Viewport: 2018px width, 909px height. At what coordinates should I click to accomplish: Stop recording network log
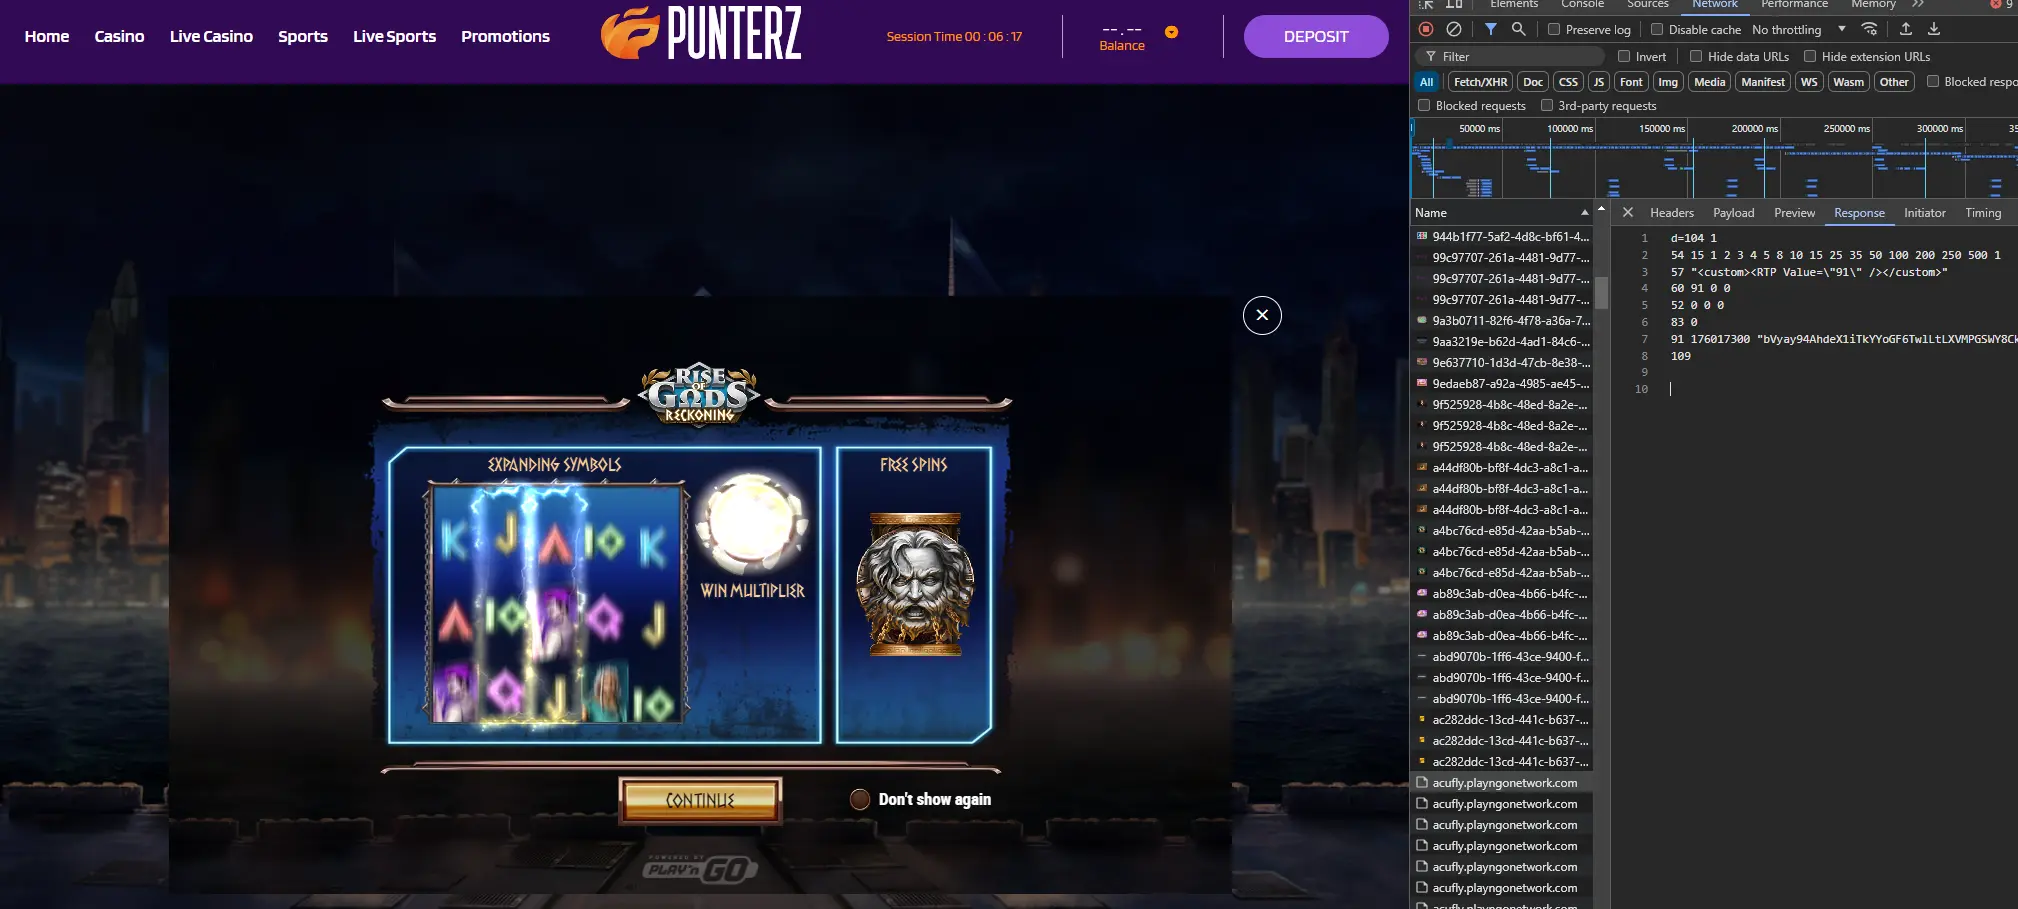[x=1426, y=30]
